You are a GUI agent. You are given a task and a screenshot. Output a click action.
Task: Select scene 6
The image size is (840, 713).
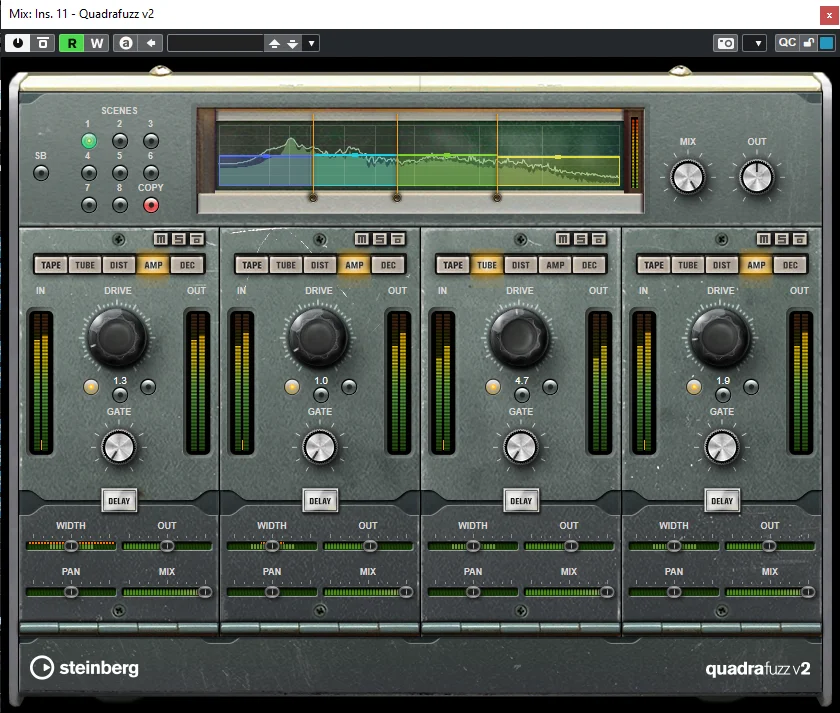point(151,173)
